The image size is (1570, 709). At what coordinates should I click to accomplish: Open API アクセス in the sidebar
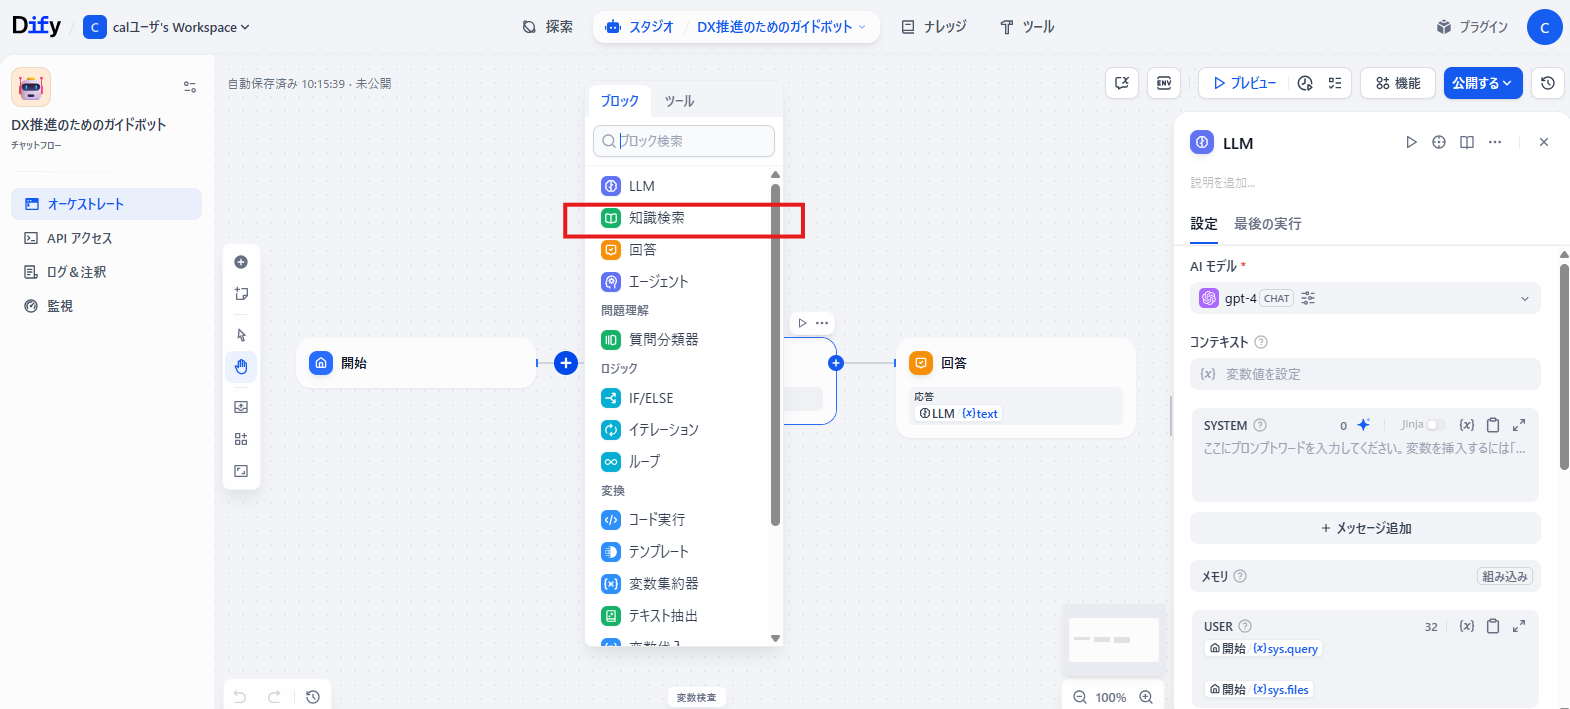[x=106, y=238]
